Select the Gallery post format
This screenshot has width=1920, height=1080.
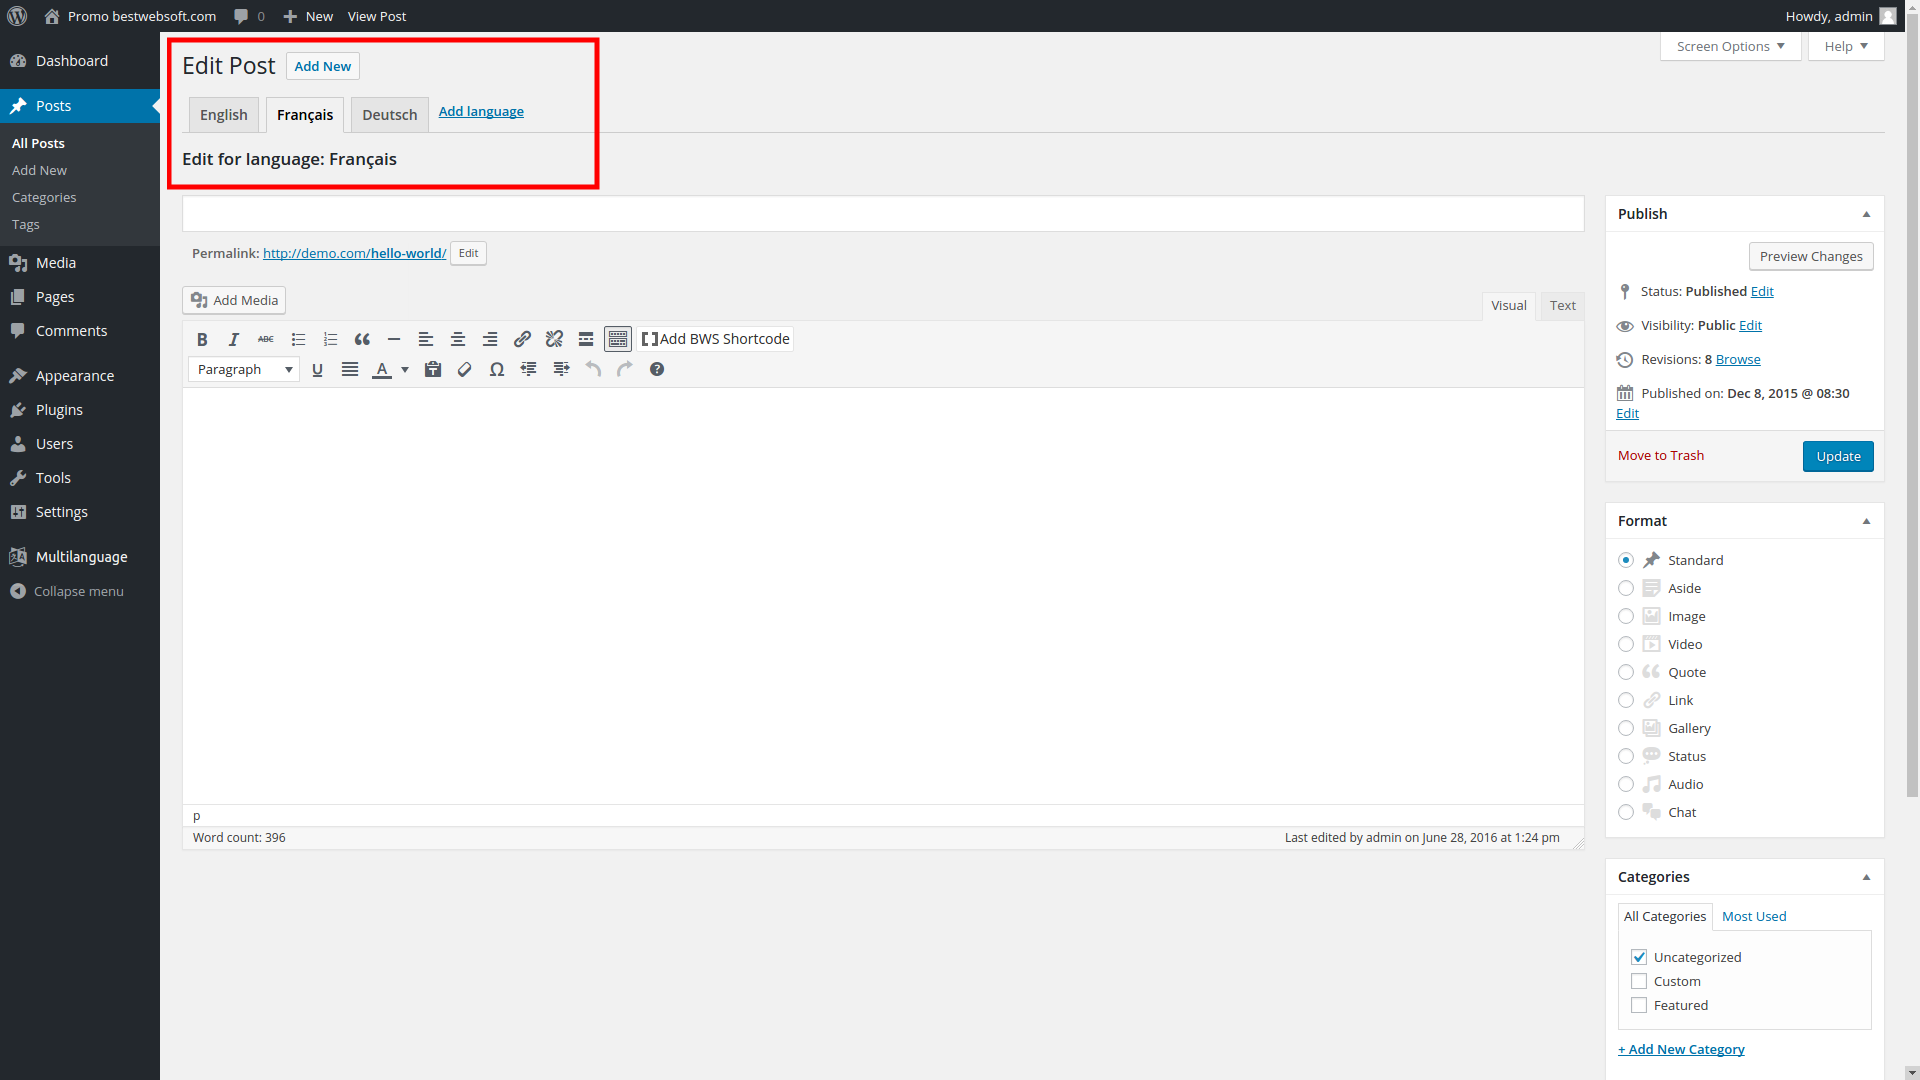click(x=1626, y=728)
